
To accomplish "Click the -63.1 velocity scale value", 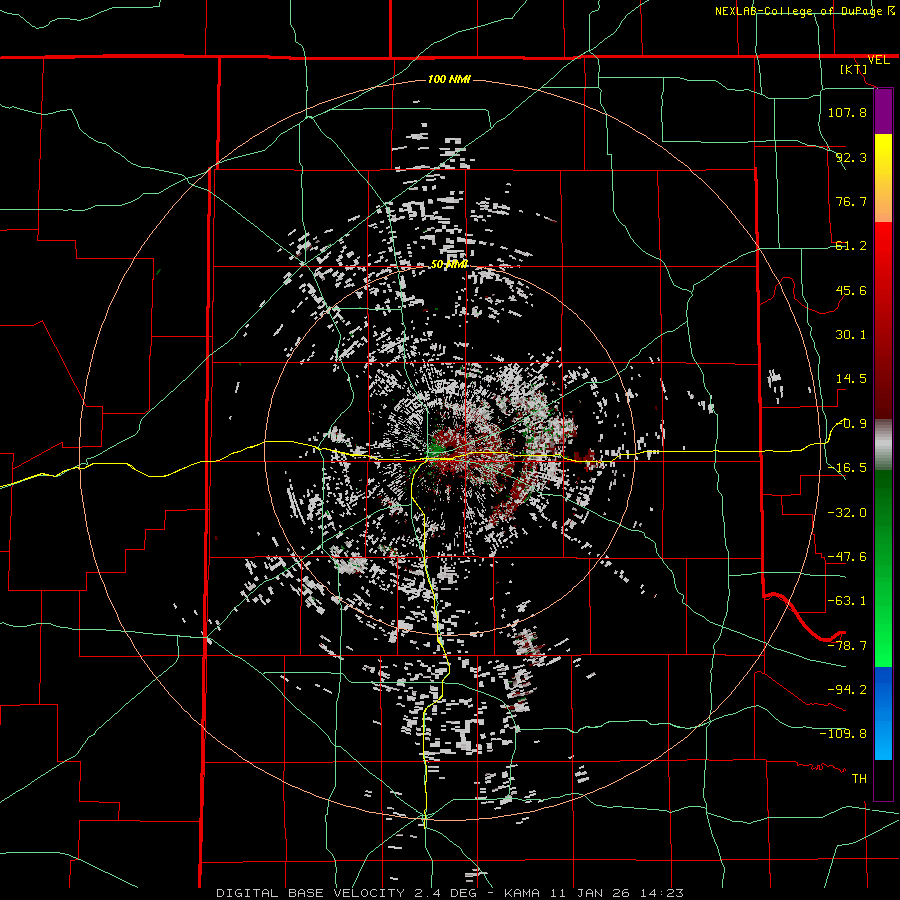I will 847,601.
